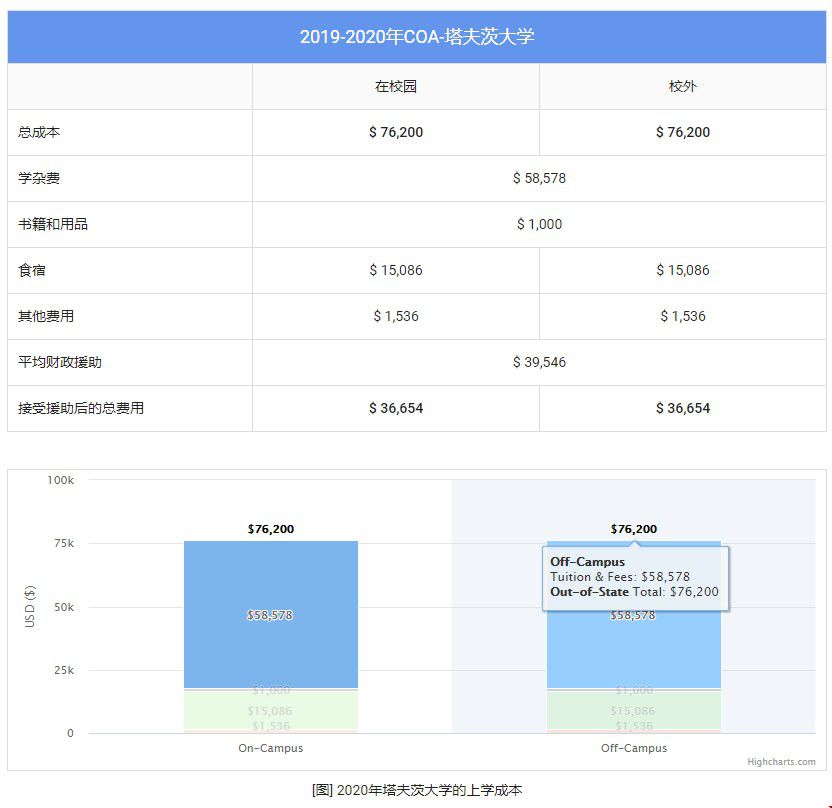Click the 25k y-axis label
The height and width of the screenshot is (808, 832).
[64, 670]
